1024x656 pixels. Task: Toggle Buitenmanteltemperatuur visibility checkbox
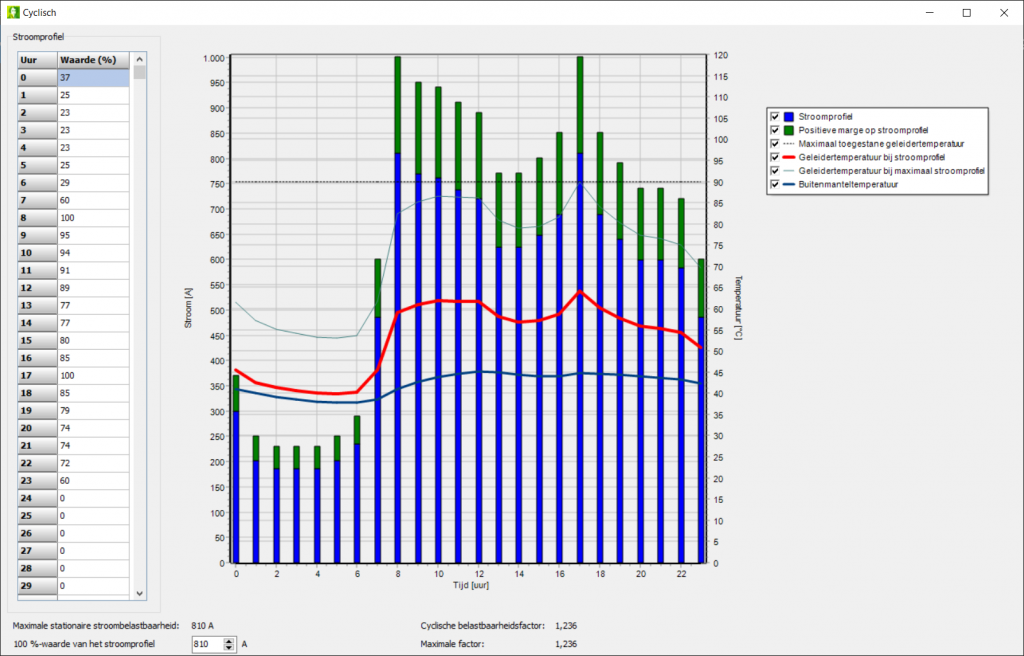click(775, 184)
